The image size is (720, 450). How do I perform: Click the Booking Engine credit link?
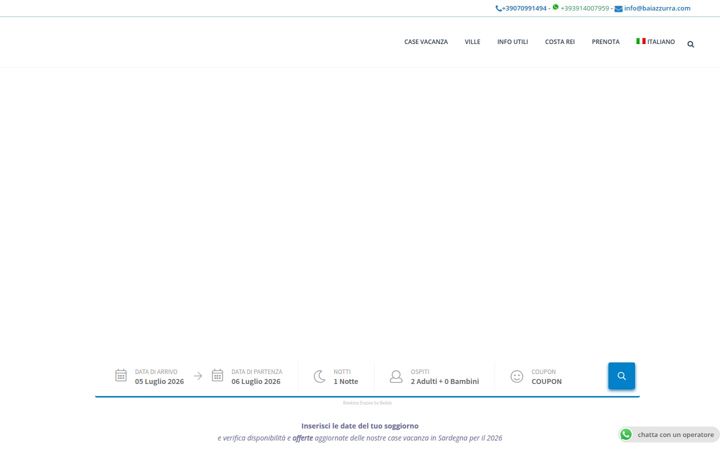click(x=367, y=403)
